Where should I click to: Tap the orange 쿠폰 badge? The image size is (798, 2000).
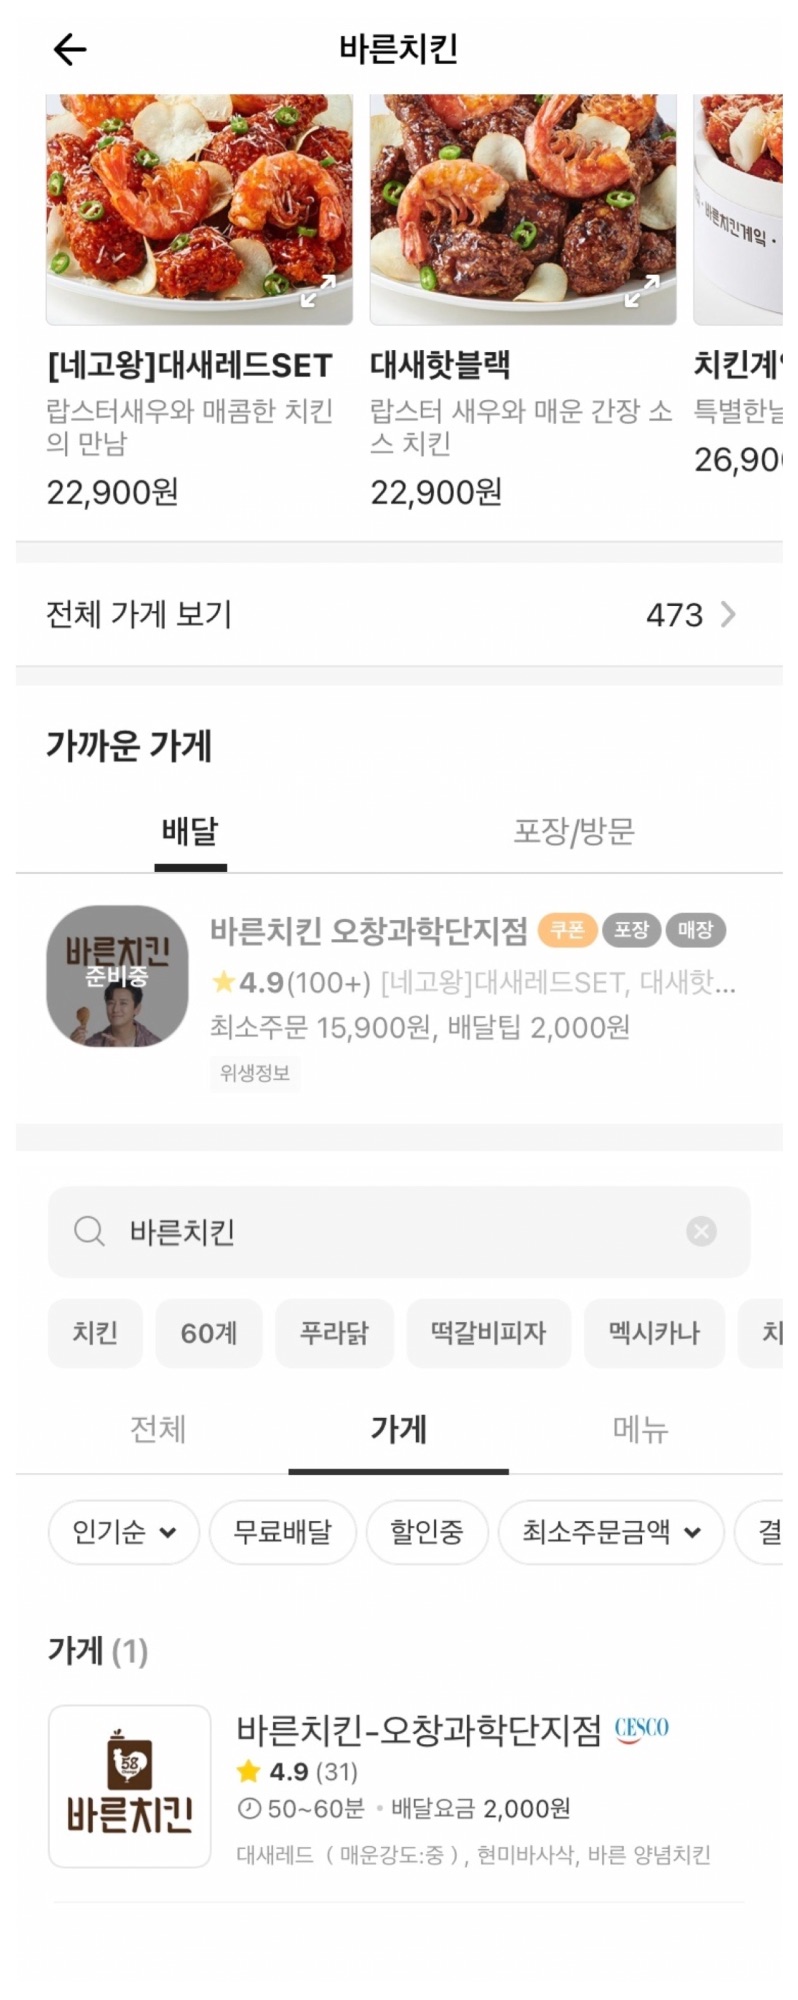tap(567, 930)
